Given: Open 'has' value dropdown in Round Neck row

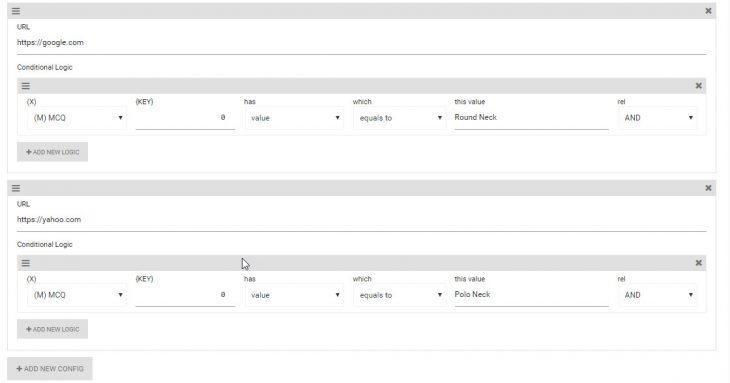Looking at the screenshot, I should (294, 118).
